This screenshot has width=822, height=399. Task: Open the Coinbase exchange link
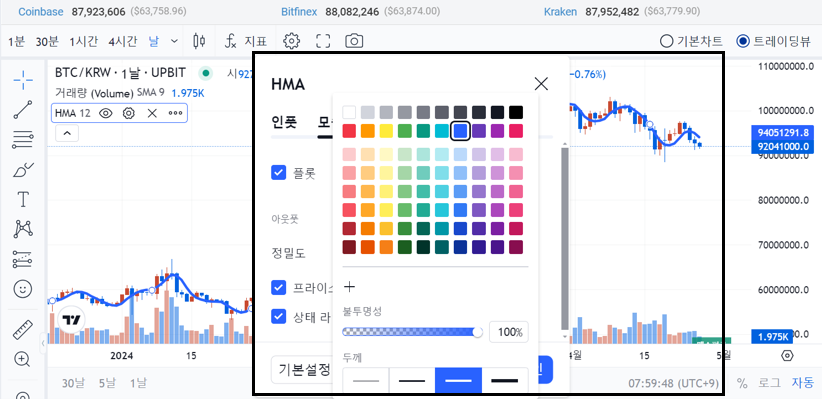pyautogui.click(x=41, y=11)
